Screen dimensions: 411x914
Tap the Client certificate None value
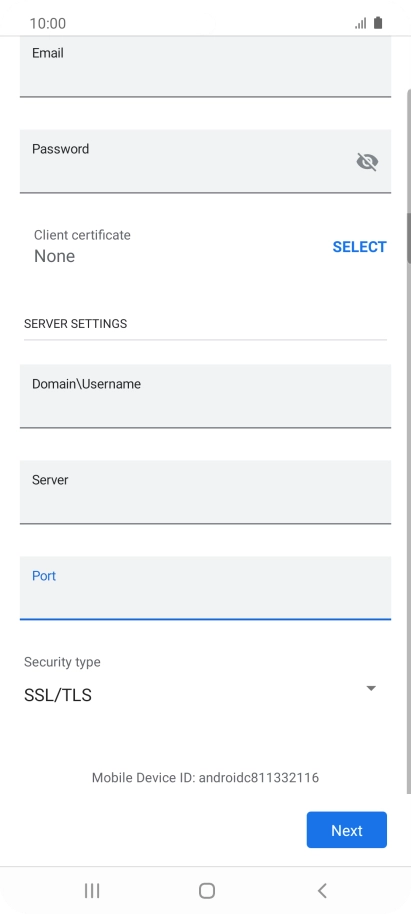coord(54,256)
